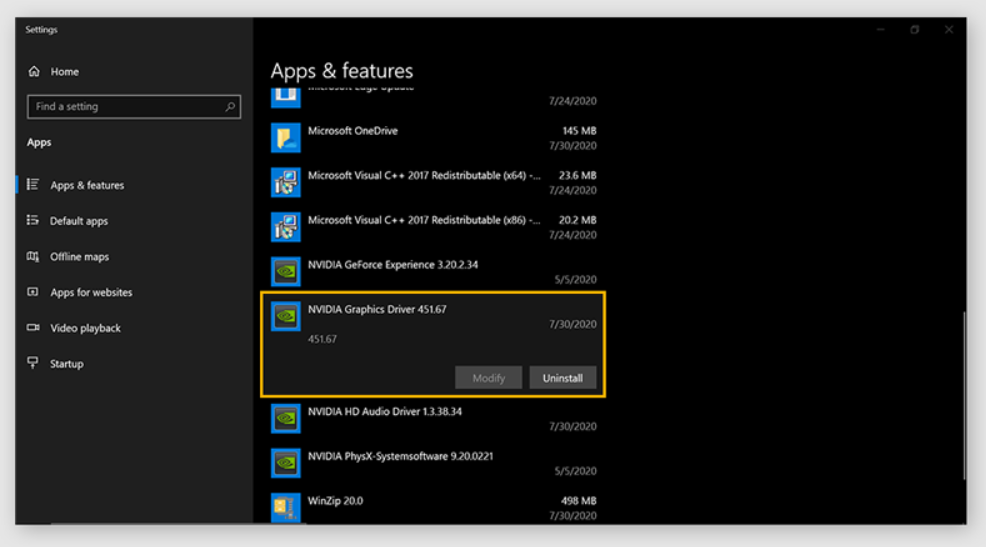Click the Apps sidebar section label
986x547 pixels.
click(x=39, y=143)
